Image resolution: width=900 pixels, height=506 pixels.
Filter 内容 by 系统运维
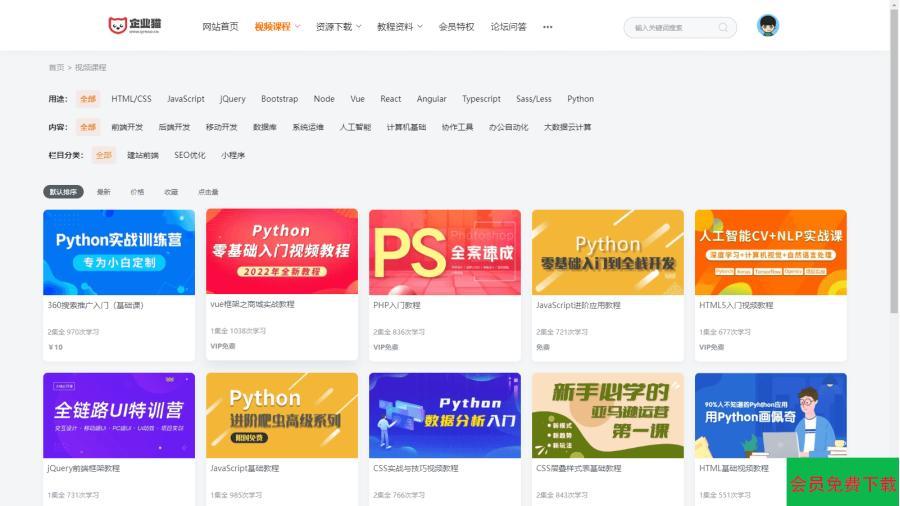(x=308, y=127)
